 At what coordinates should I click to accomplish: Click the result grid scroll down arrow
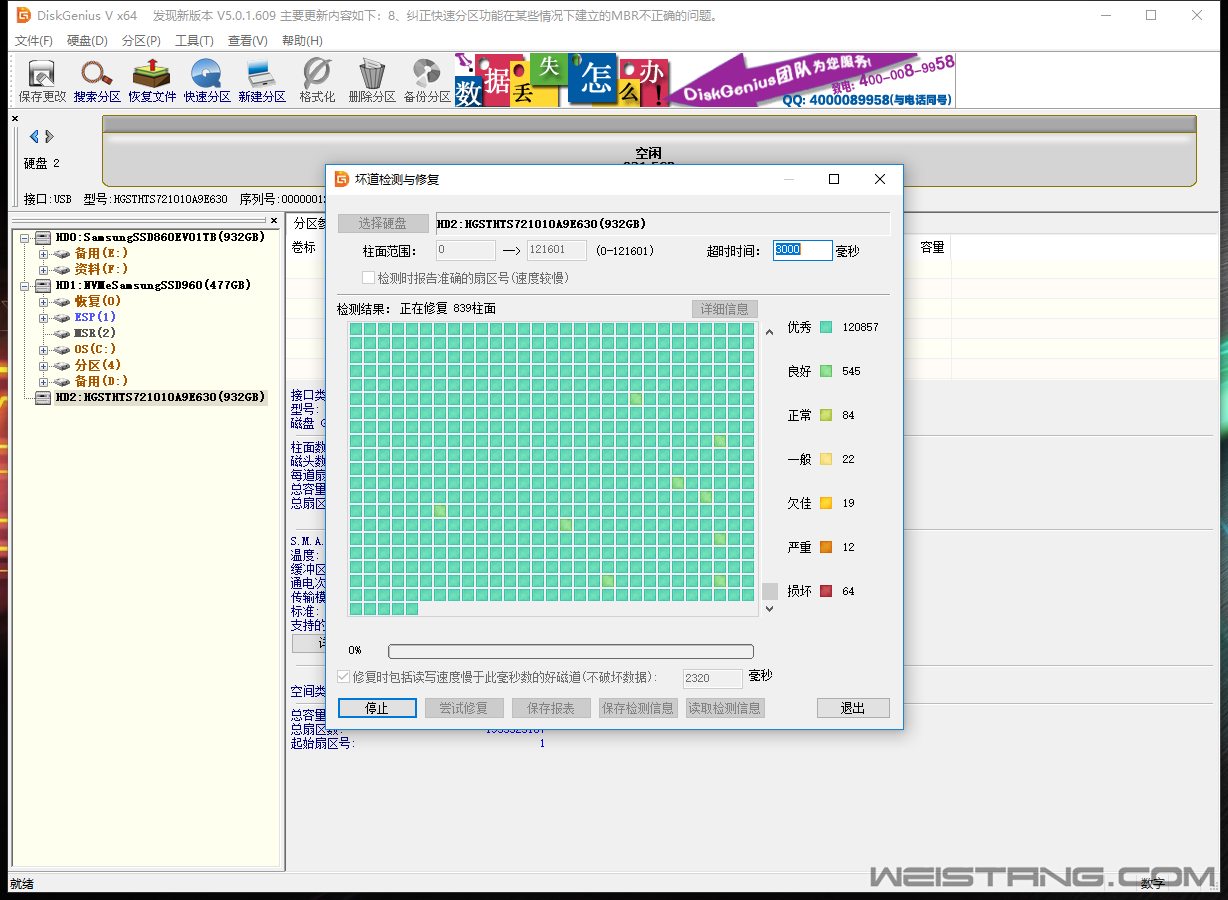(769, 608)
